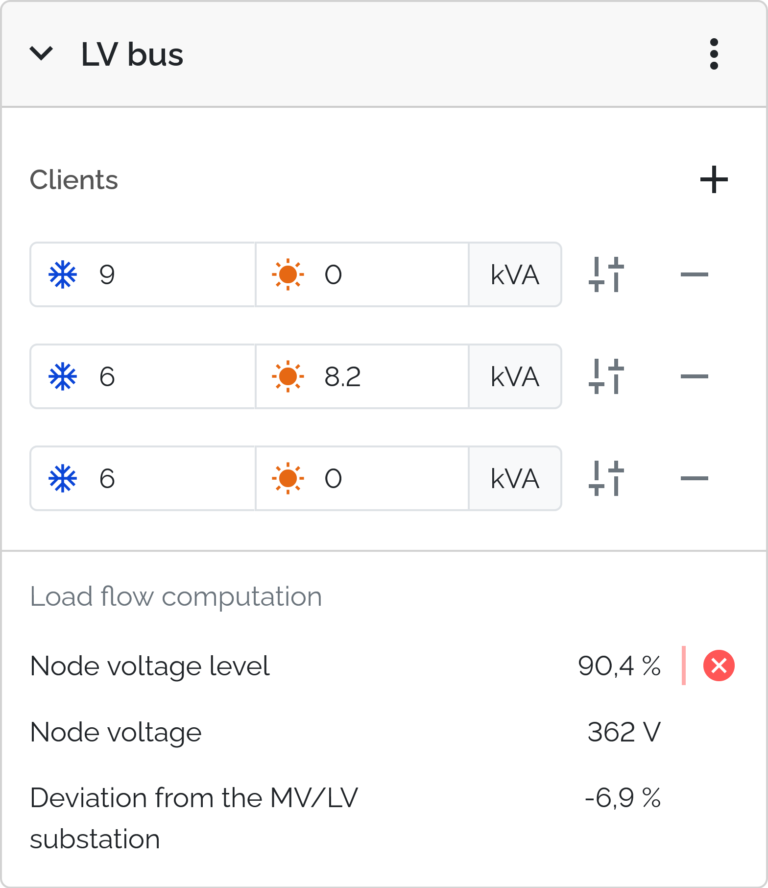Viewport: 768px width, 888px height.
Task: Click the Clients section heading
Action: point(74,180)
